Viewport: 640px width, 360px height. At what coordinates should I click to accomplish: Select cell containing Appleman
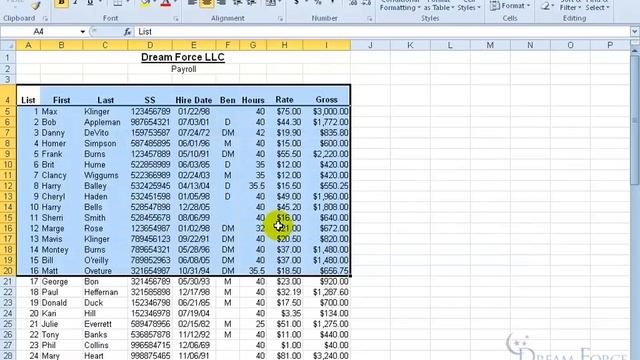[x=104, y=122]
